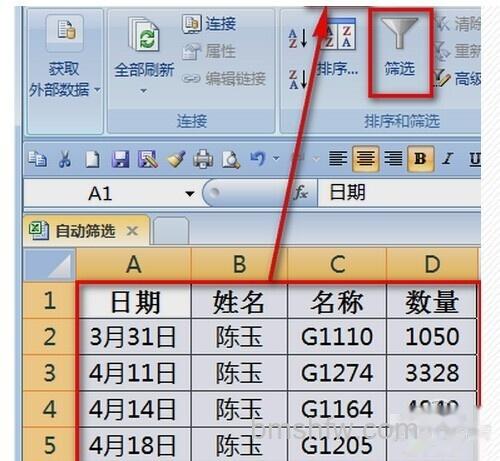This screenshot has height=461, width=500.
Task: Open the Get External Data dropdown arrow
Action: (97, 89)
